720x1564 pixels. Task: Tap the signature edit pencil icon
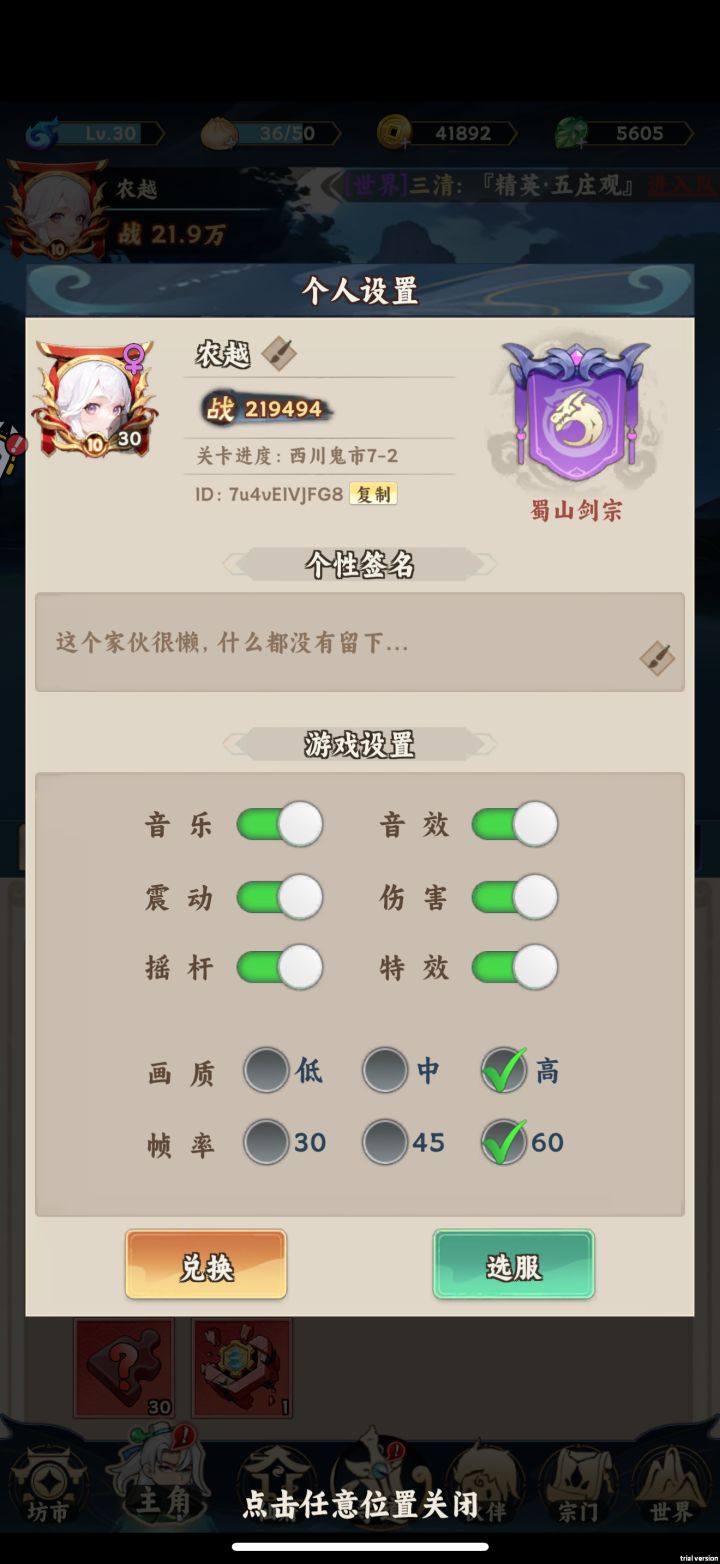pos(657,658)
